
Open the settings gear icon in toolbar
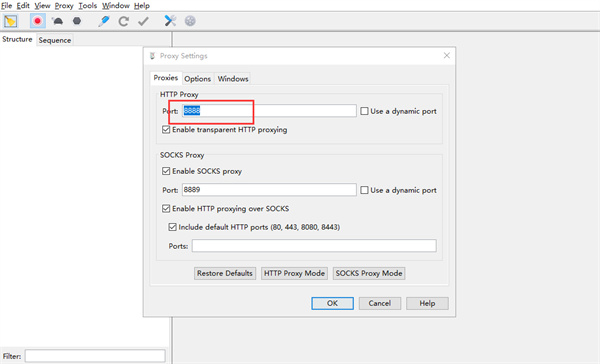click(x=190, y=21)
